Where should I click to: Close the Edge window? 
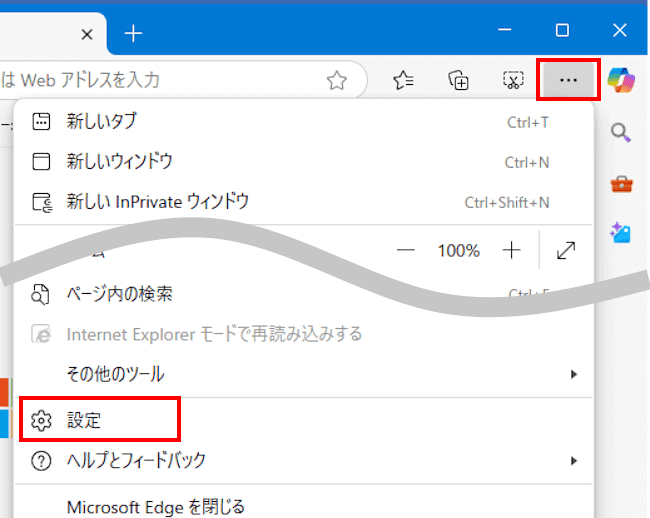coord(620,30)
